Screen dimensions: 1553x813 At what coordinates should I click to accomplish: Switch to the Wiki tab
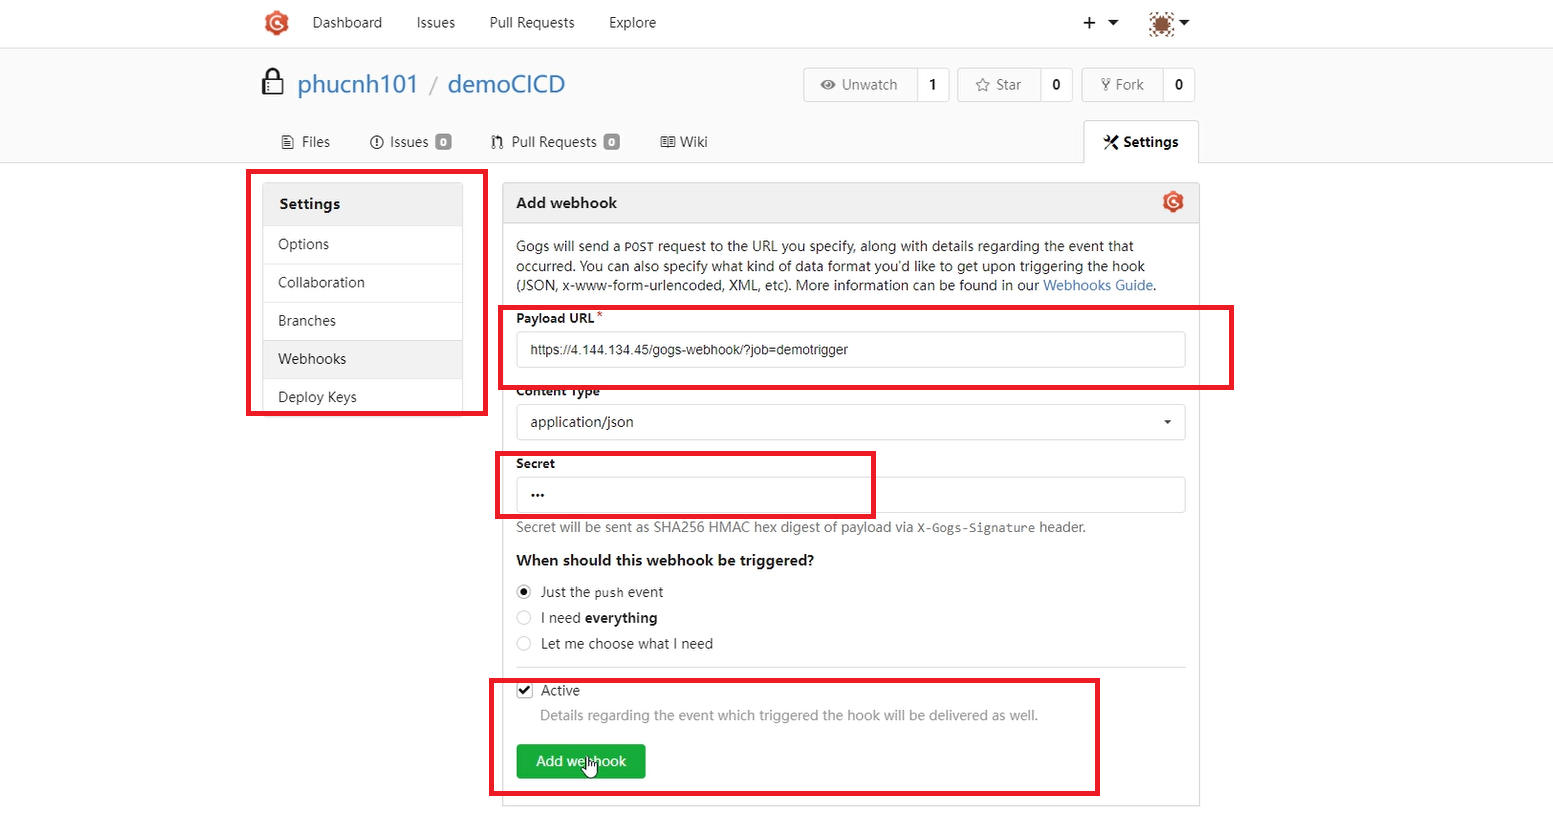click(x=684, y=142)
